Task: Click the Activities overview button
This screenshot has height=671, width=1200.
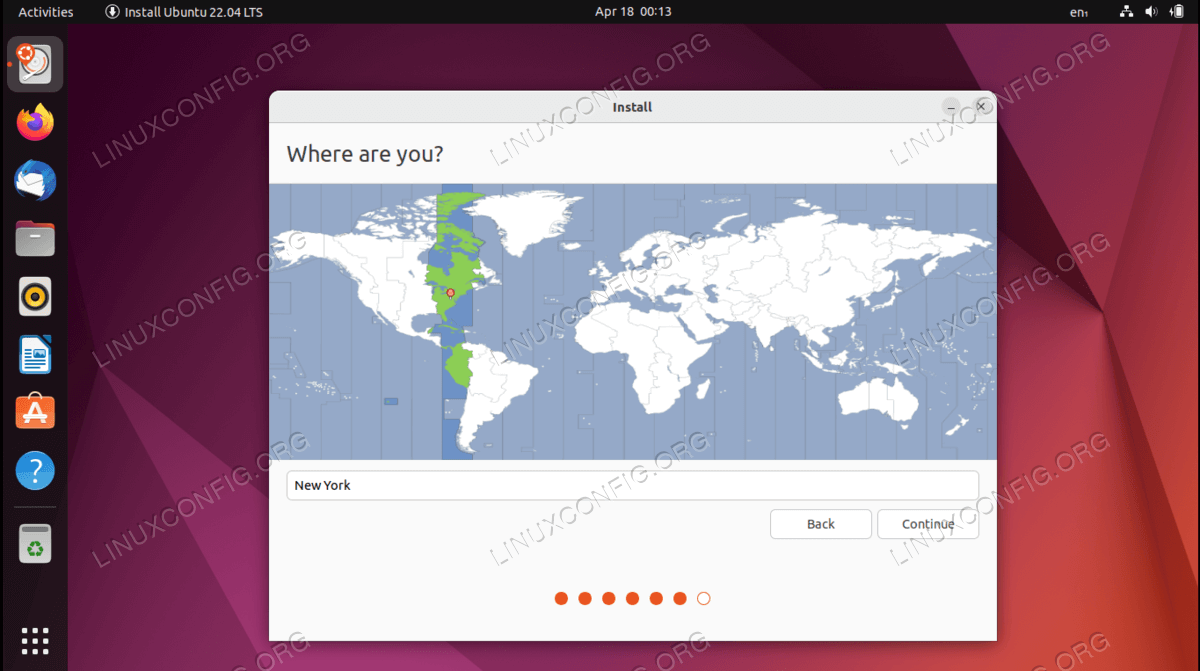Action: (46, 12)
